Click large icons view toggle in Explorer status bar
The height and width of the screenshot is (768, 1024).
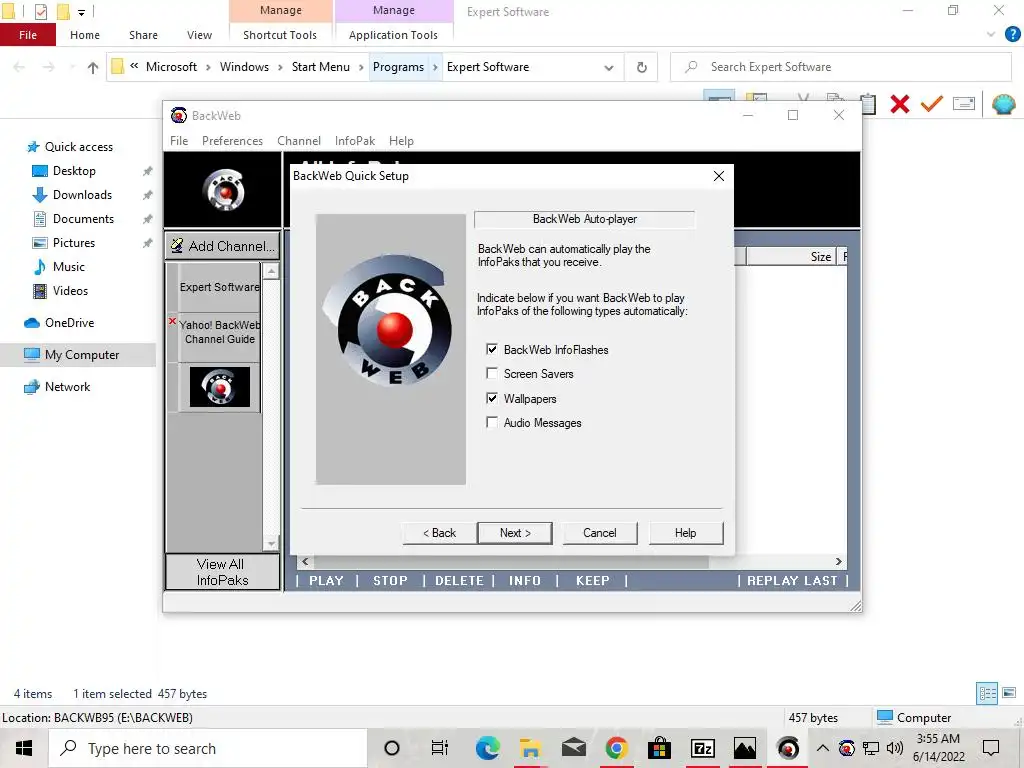pyautogui.click(x=1009, y=693)
